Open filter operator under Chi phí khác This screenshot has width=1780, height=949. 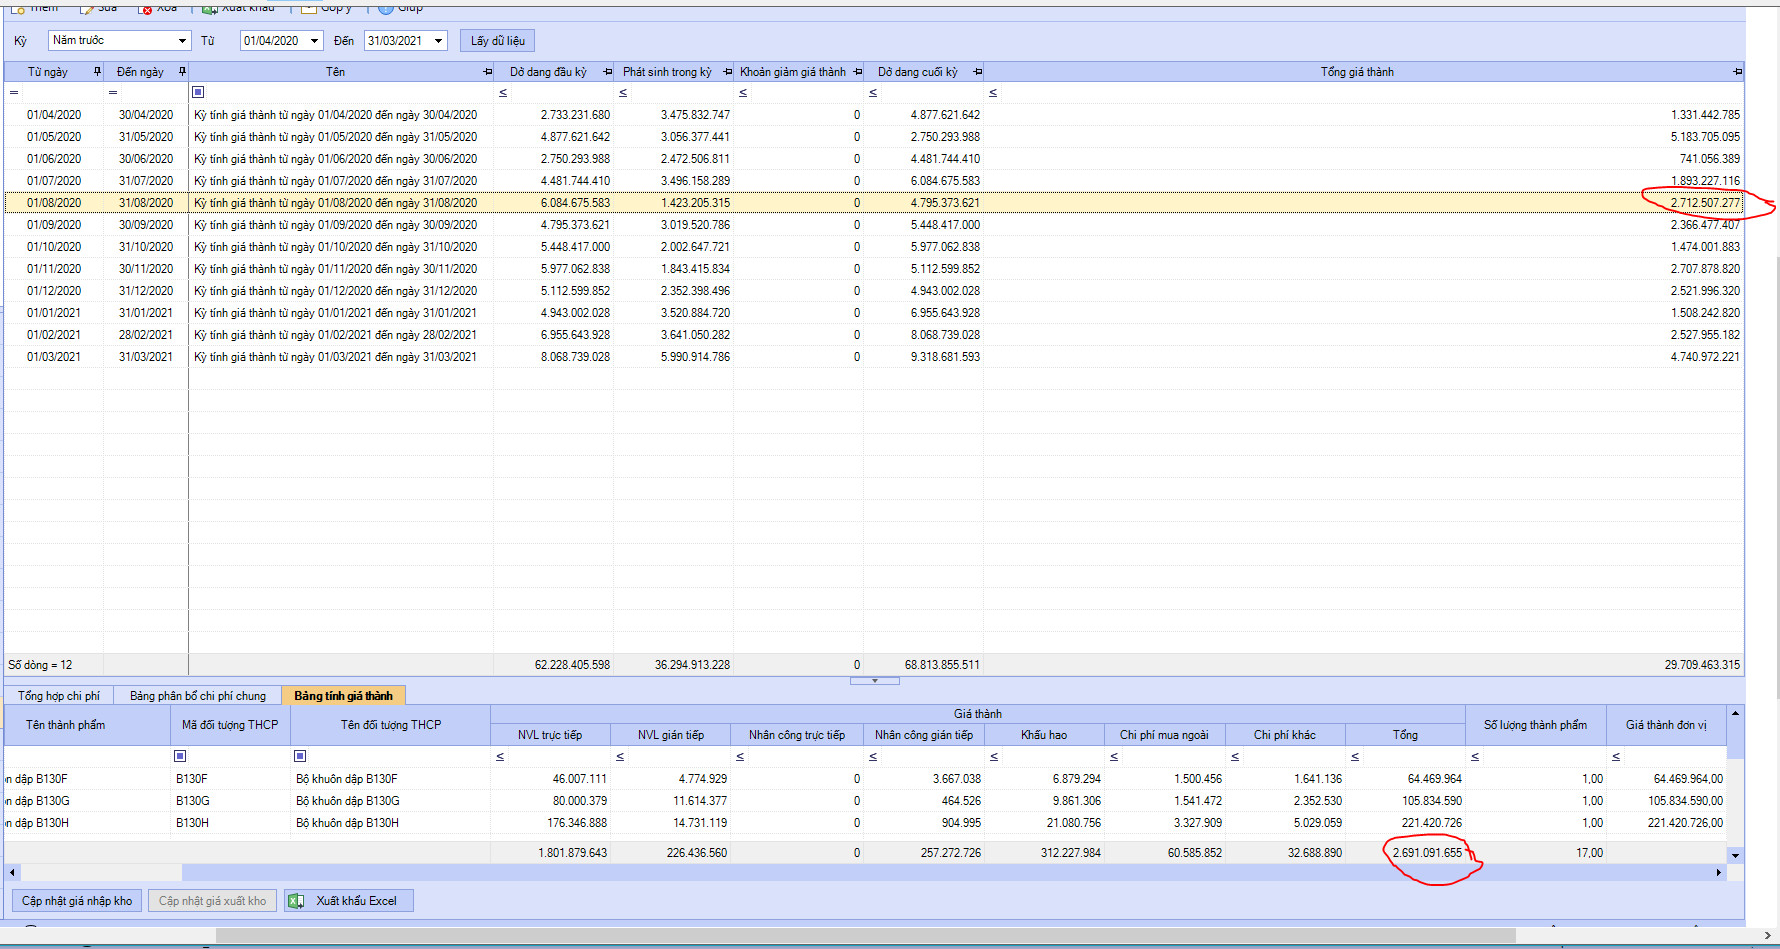click(x=1235, y=757)
